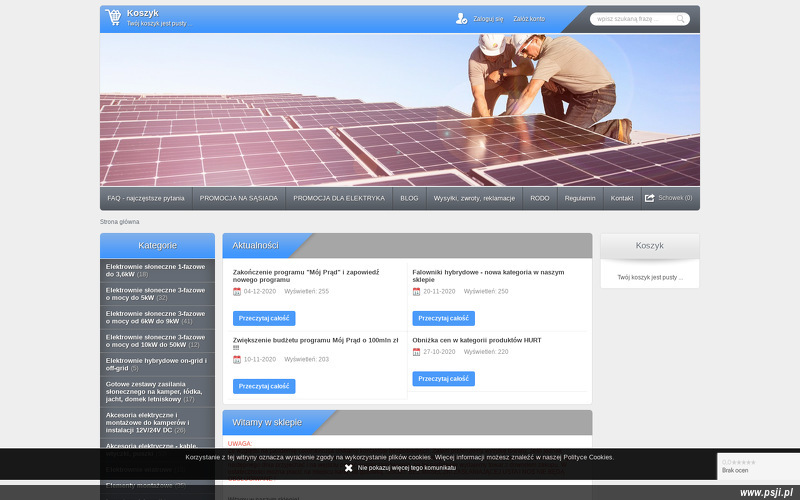Open news title Zwiększenie budżetu programu Mój Prąd
The width and height of the screenshot is (800, 500).
[x=315, y=344]
